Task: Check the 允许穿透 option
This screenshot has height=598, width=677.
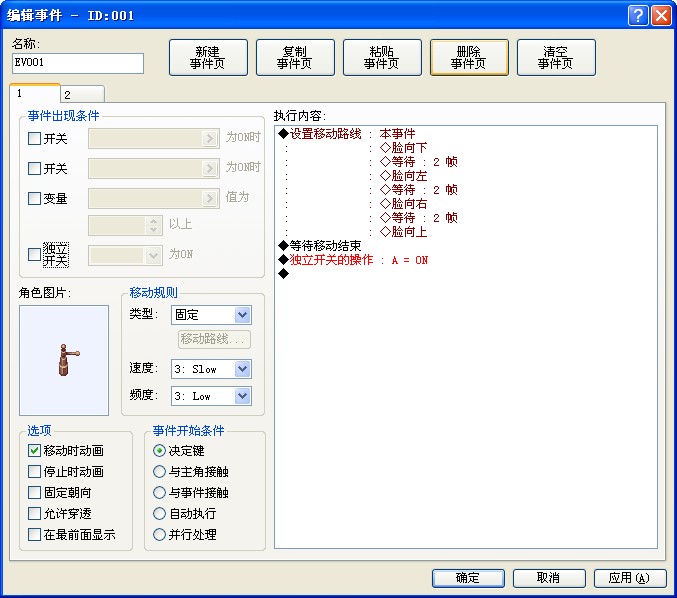Action: 34,513
